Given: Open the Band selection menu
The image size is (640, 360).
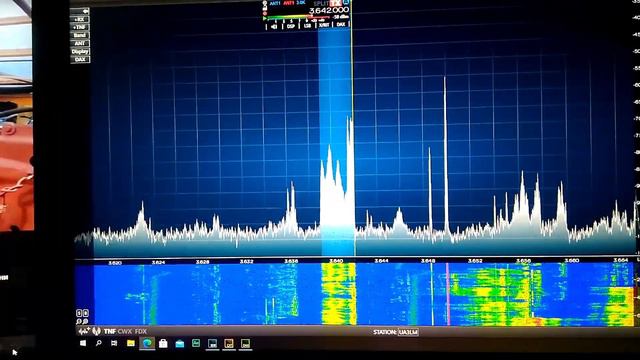Looking at the screenshot, I should (80, 35).
